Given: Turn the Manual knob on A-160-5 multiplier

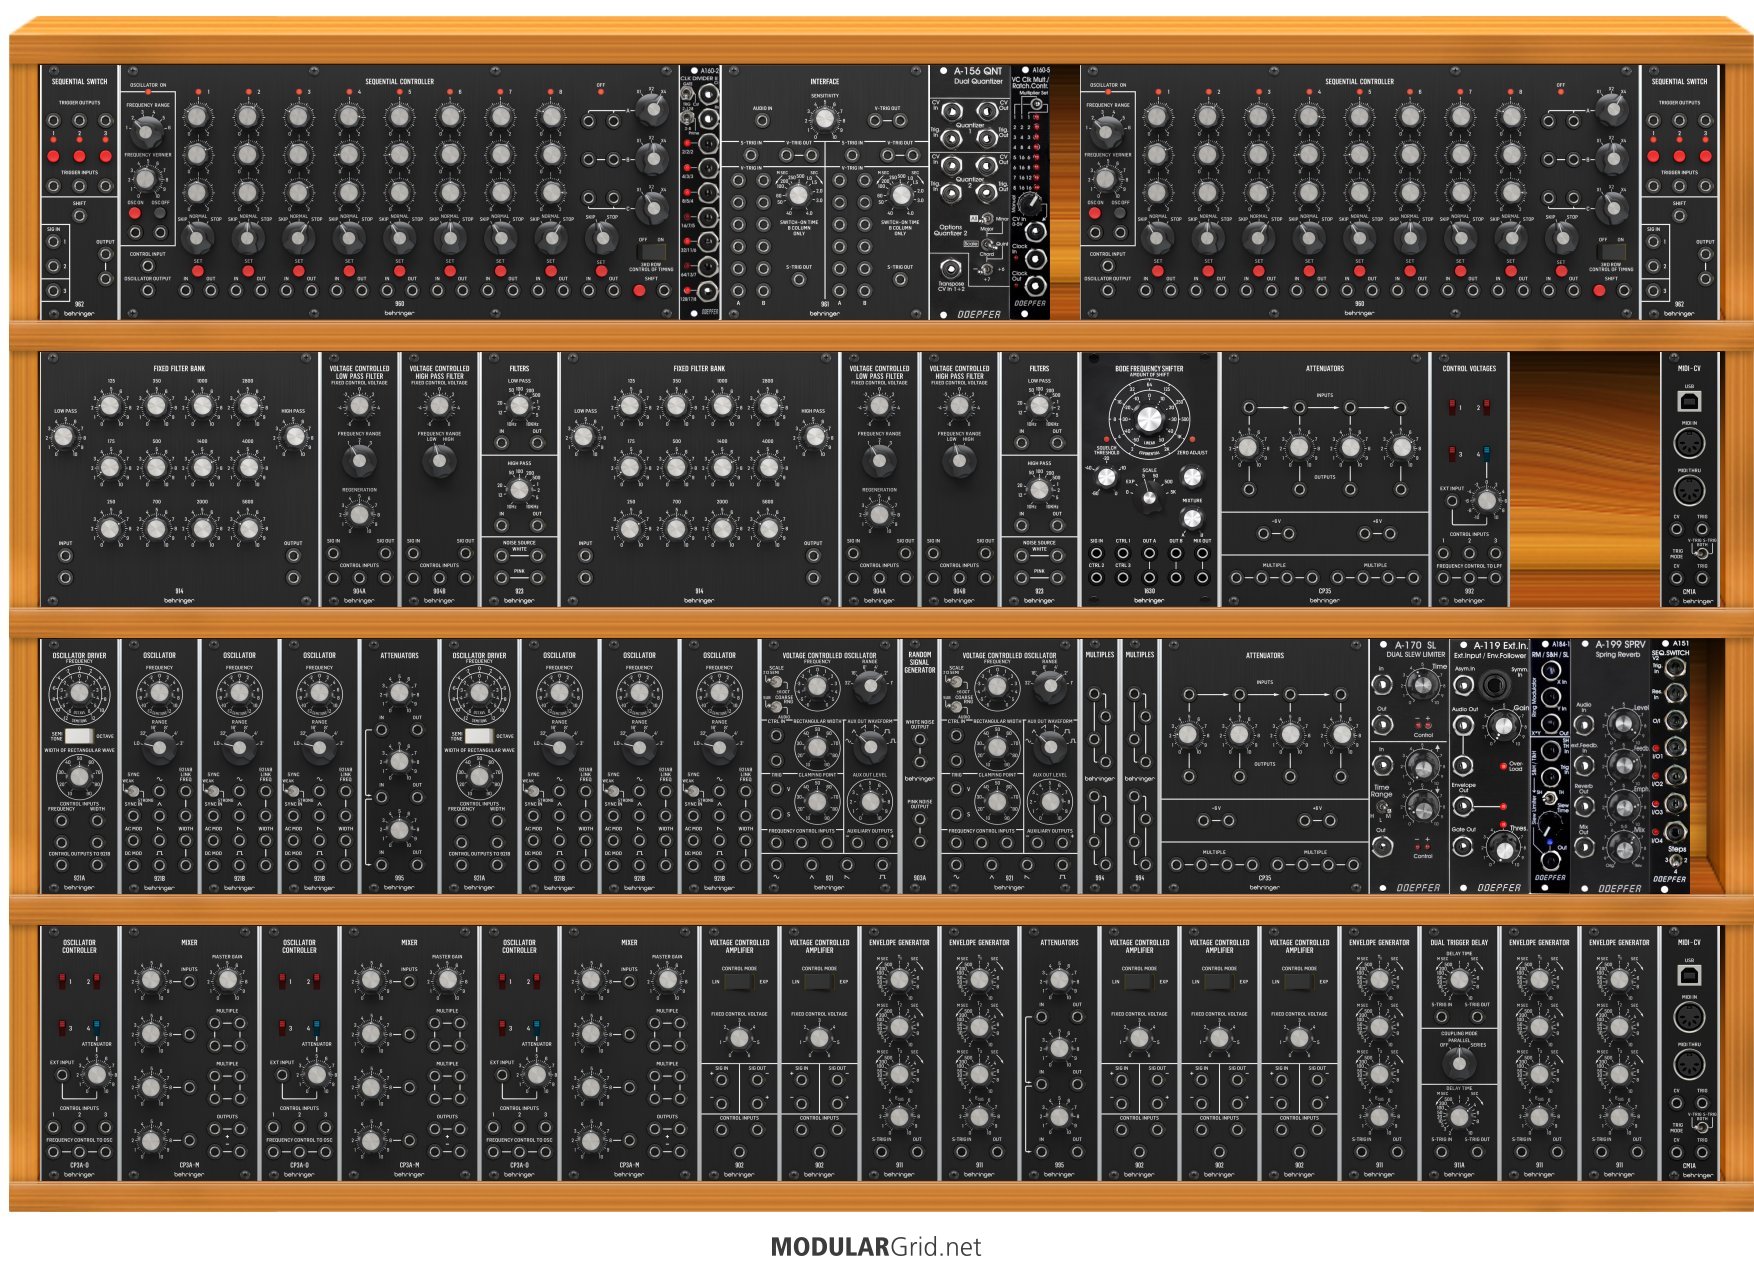Looking at the screenshot, I should click(1029, 202).
